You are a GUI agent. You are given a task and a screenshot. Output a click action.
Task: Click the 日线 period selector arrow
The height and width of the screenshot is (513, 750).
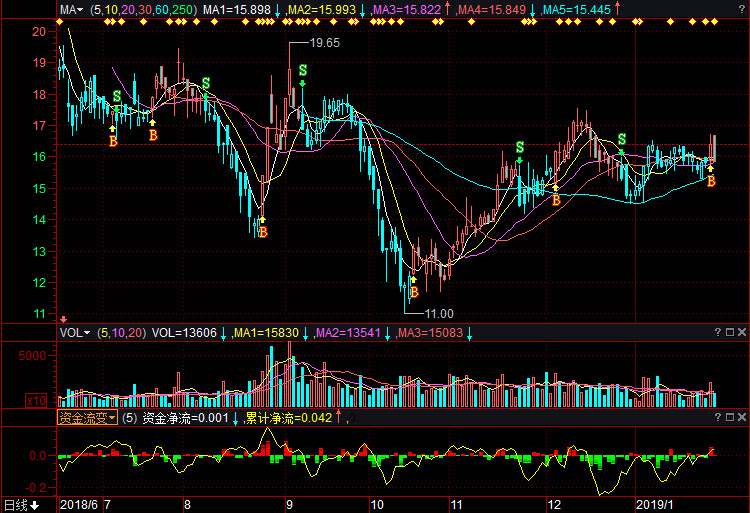[x=34, y=505]
